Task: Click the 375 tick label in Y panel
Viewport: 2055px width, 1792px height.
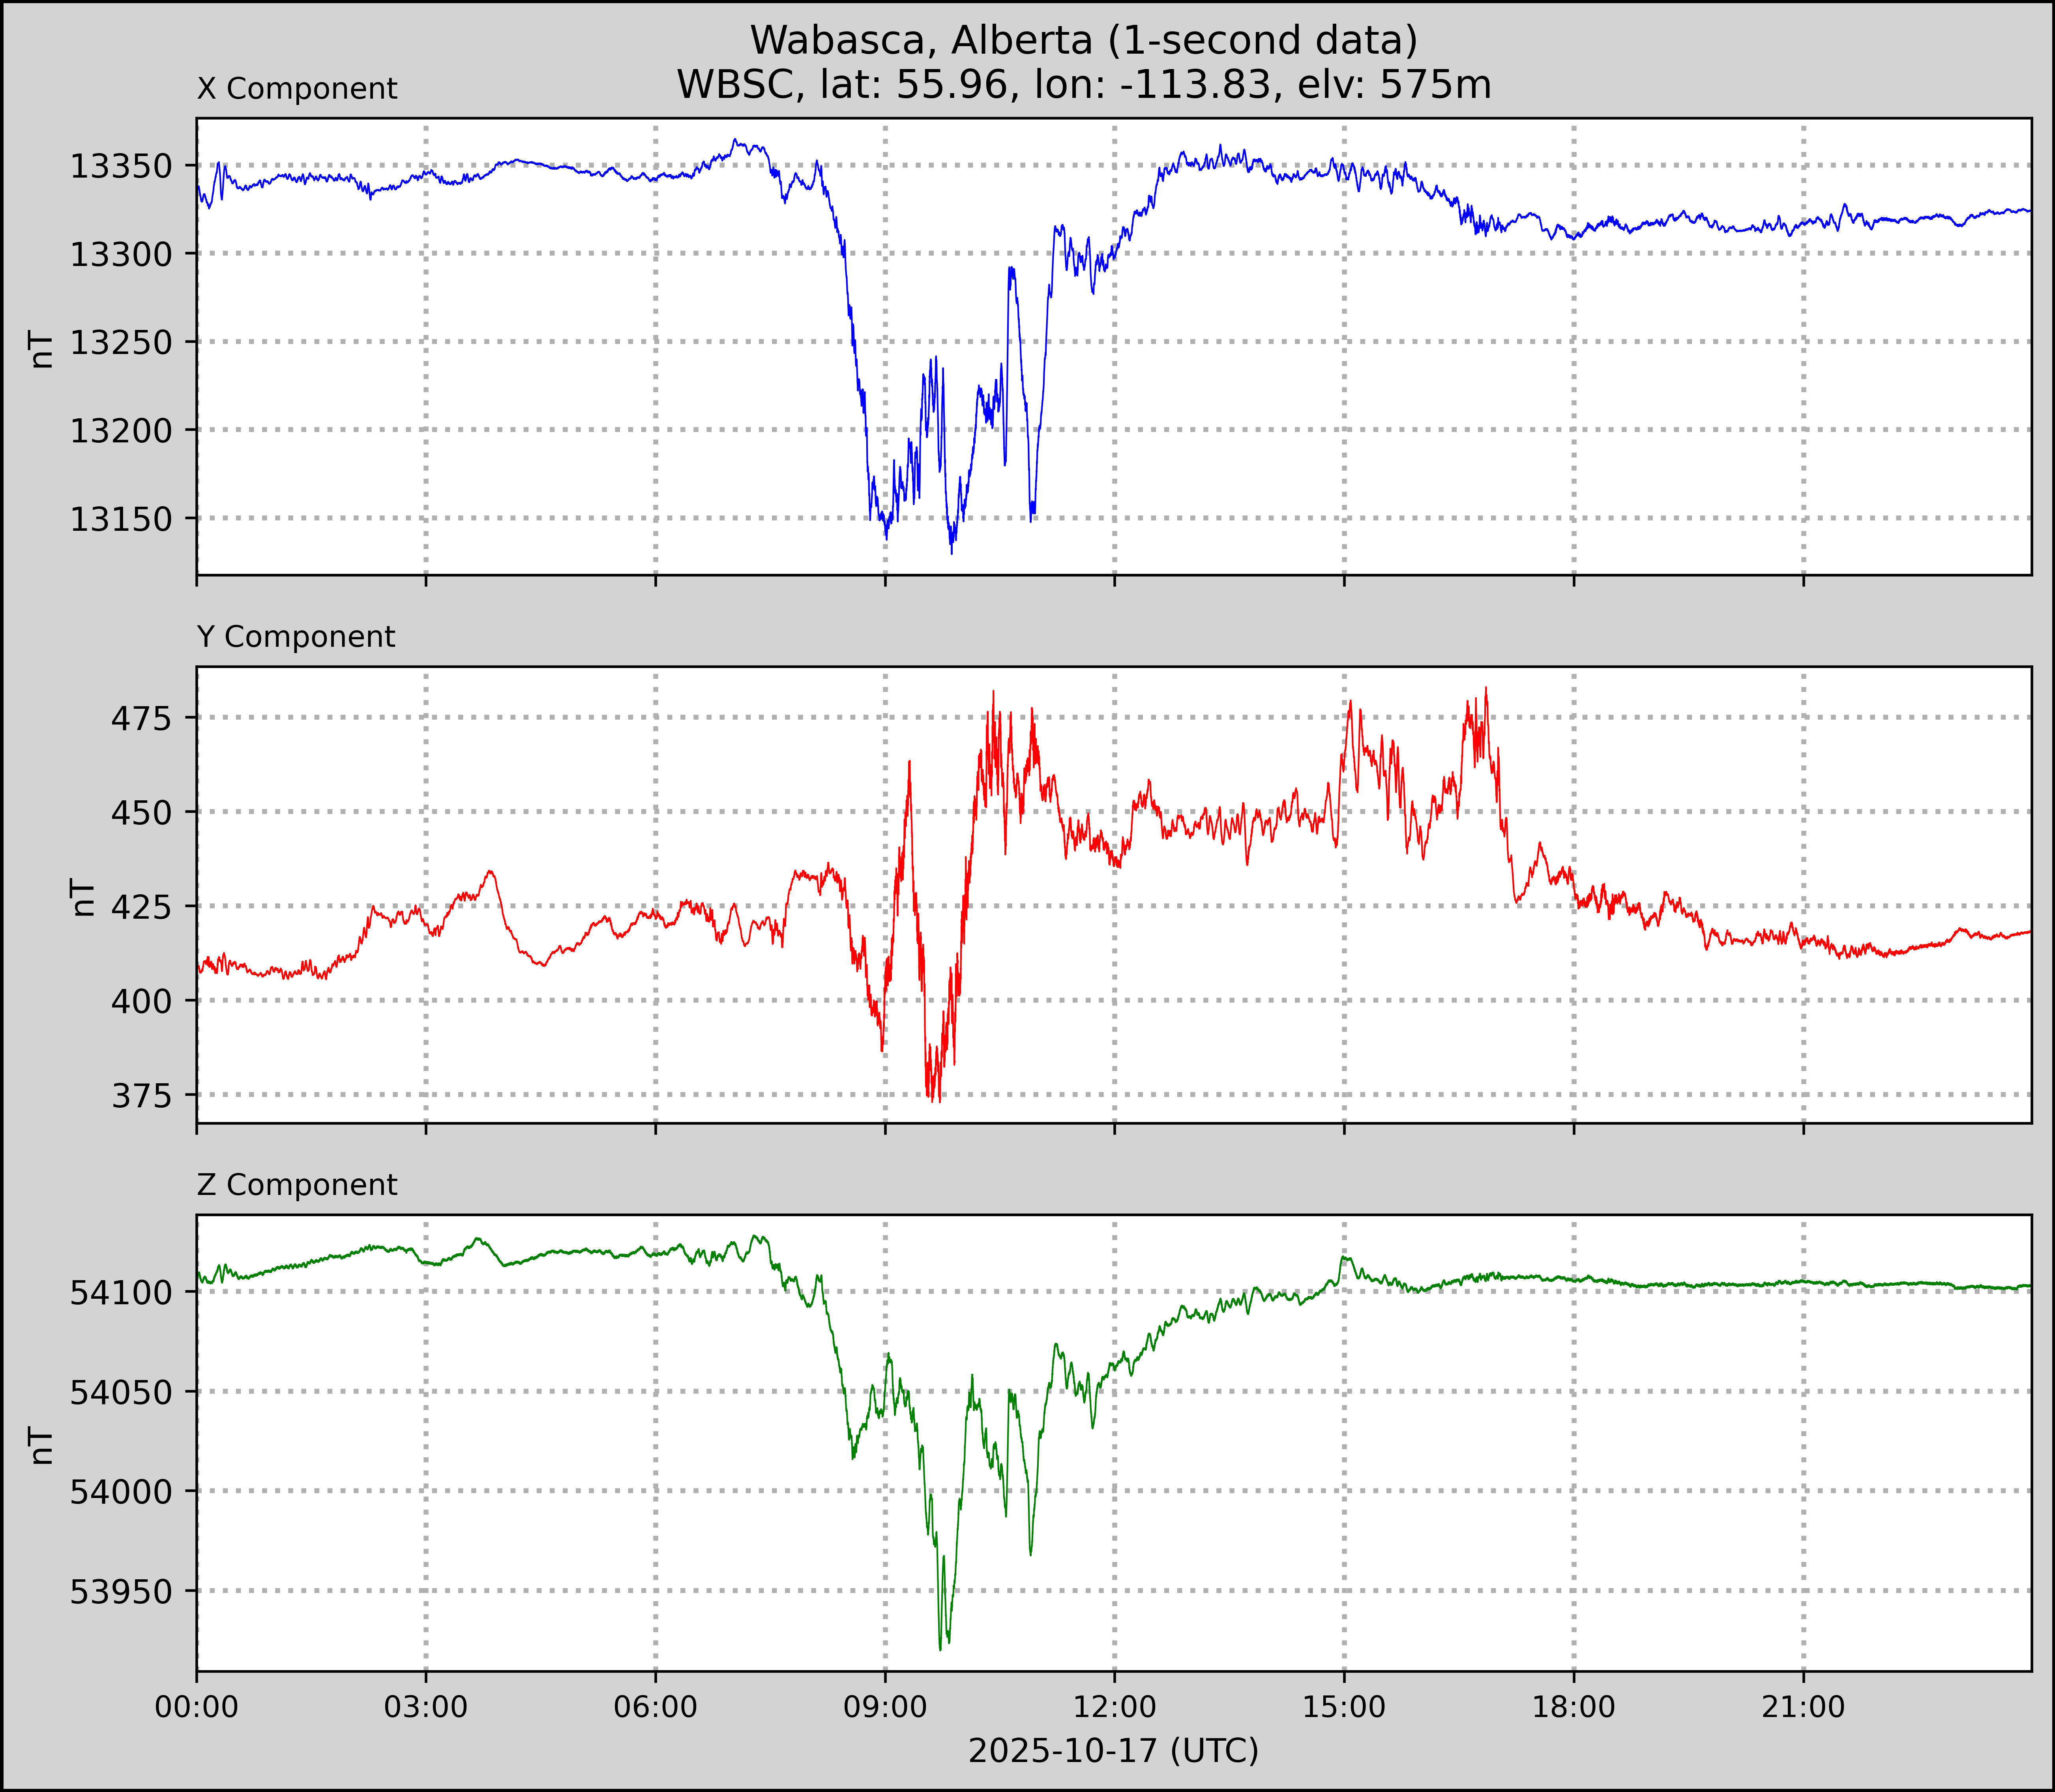Action: coord(141,1096)
